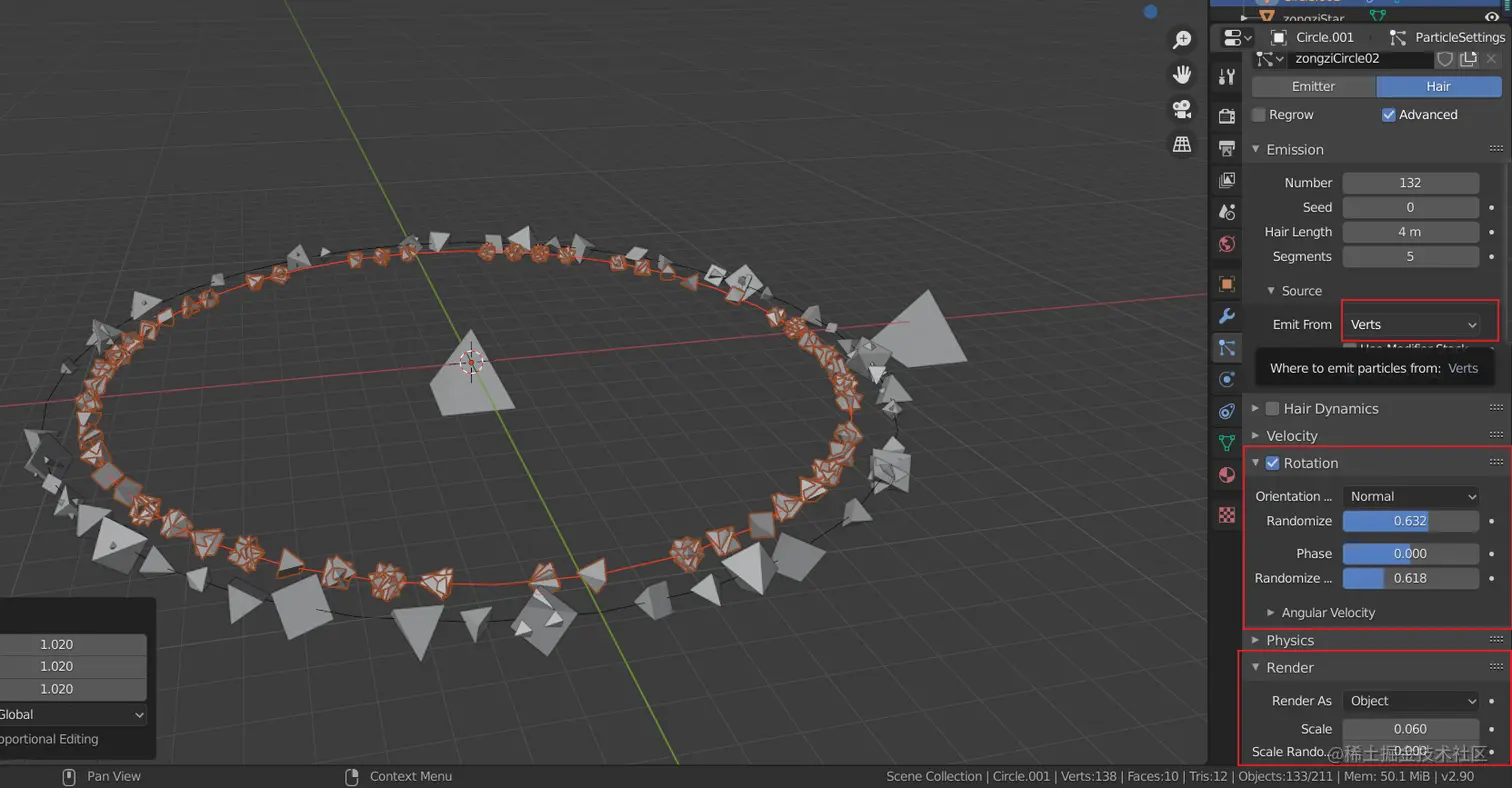Adjust the Randomize 0.632 slider
The height and width of the screenshot is (788, 1512).
click(1410, 521)
